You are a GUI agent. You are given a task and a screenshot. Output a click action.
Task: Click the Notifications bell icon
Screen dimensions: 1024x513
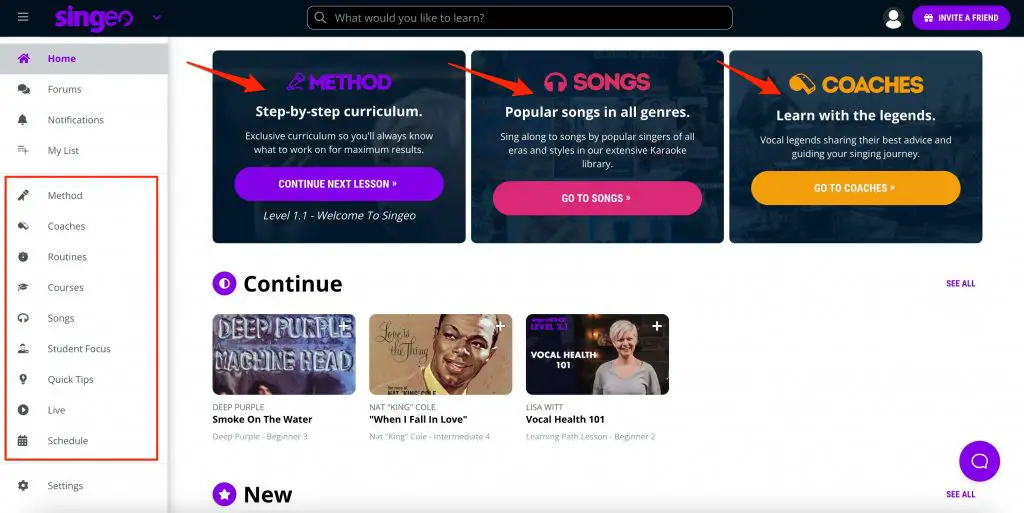(23, 119)
